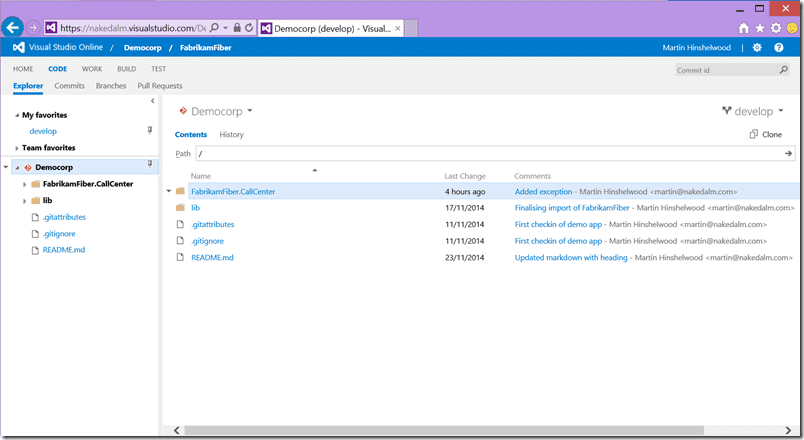Open the WORK hub
Image resolution: width=804 pixels, height=440 pixels.
pyautogui.click(x=92, y=69)
